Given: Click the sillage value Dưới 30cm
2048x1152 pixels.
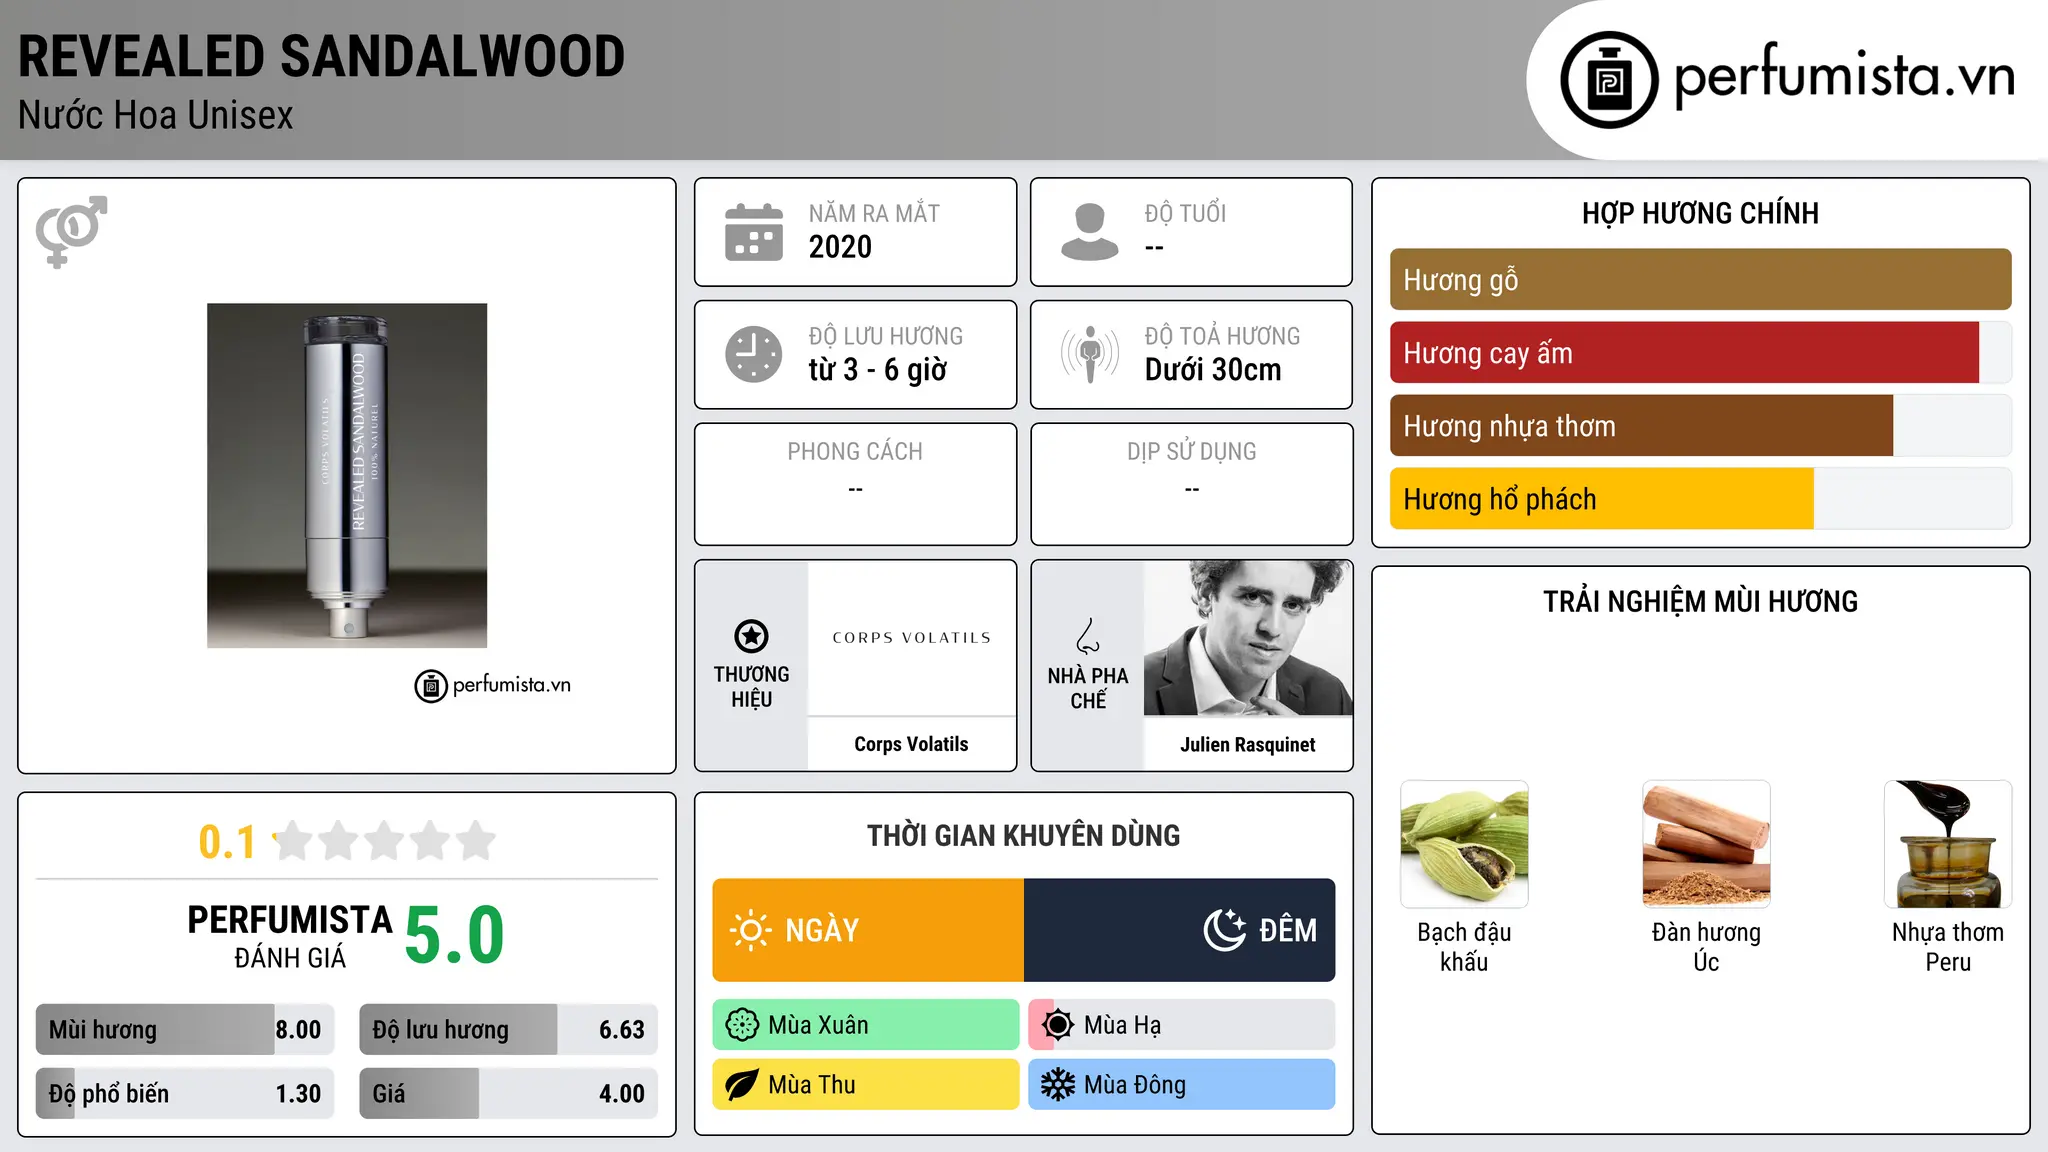Looking at the screenshot, I should [1213, 370].
